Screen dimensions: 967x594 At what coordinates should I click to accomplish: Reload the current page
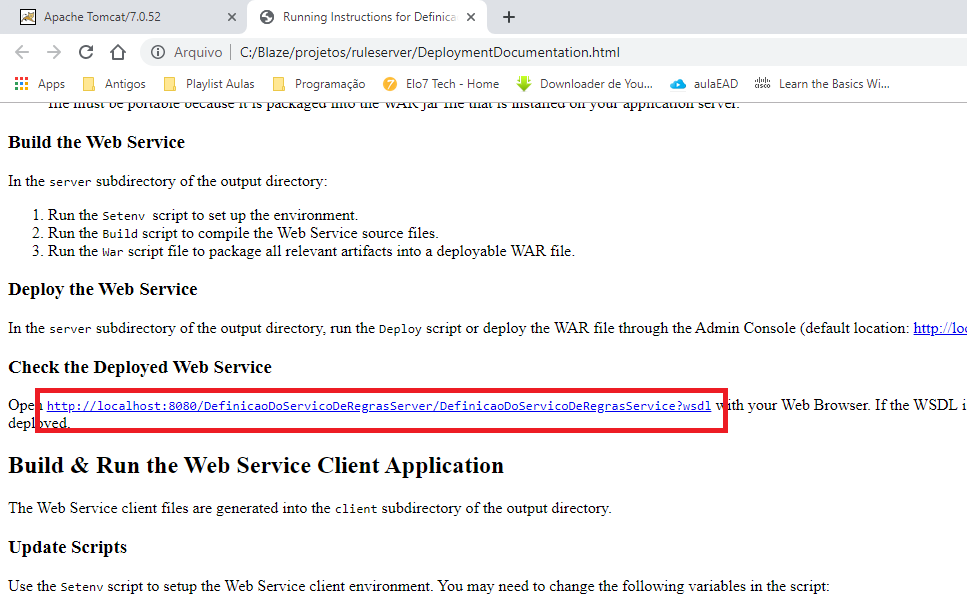(86, 52)
